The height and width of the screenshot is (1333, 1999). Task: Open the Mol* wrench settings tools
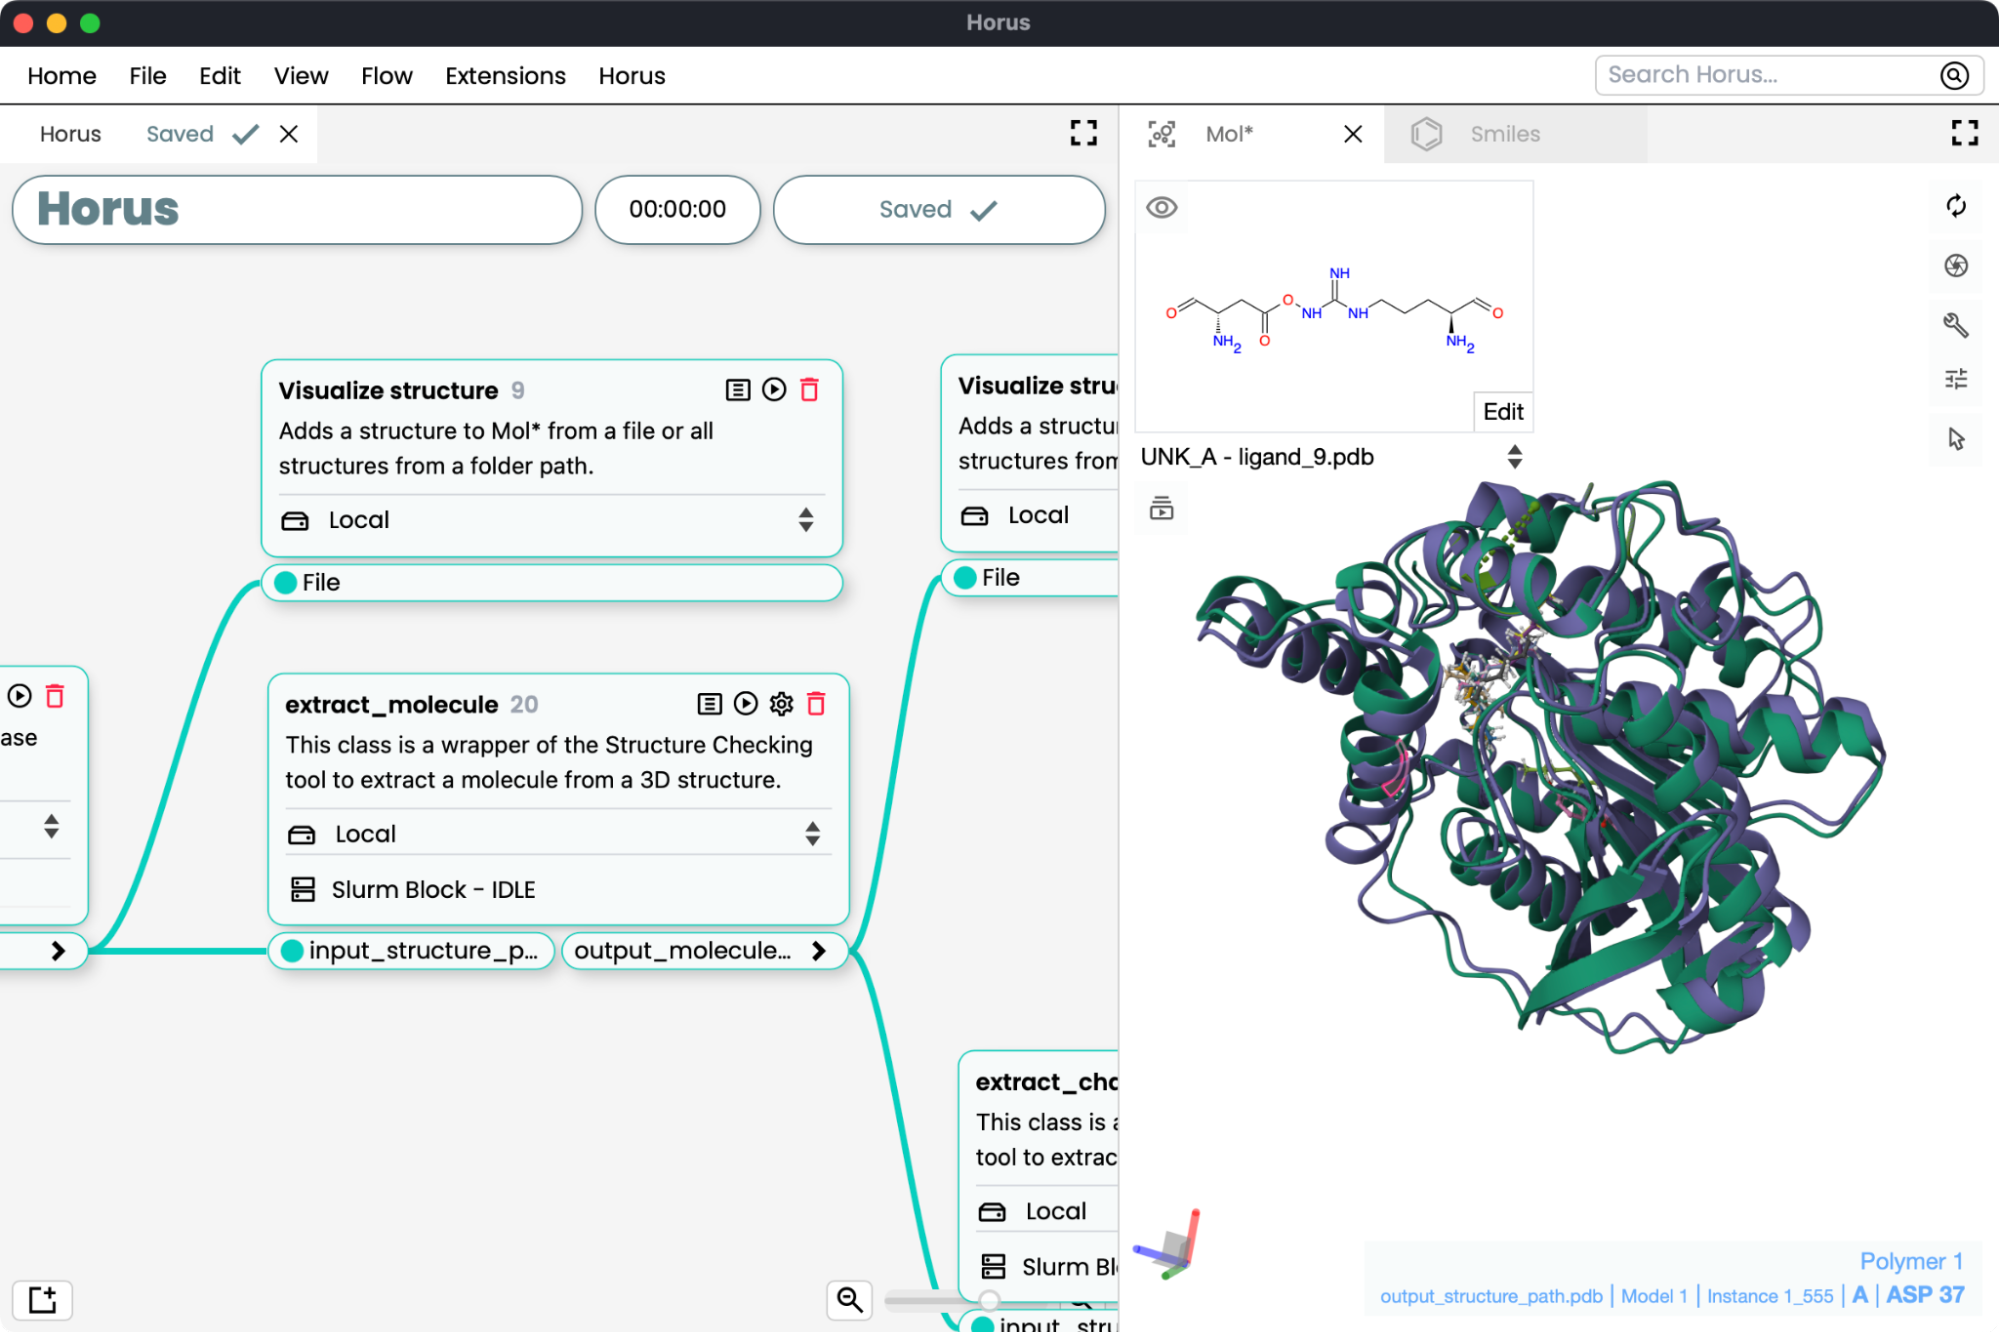coord(1955,324)
